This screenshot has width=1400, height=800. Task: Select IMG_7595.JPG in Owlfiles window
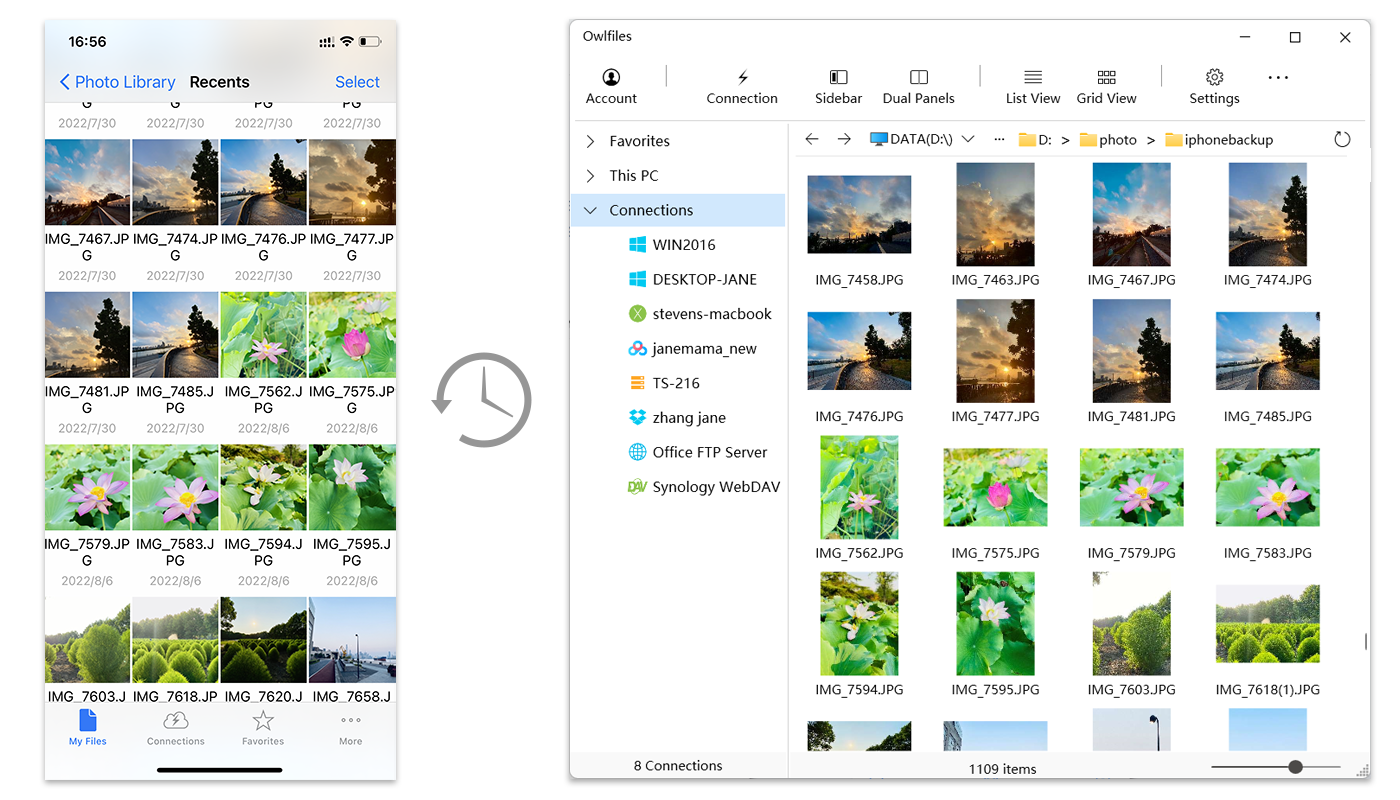click(x=995, y=623)
